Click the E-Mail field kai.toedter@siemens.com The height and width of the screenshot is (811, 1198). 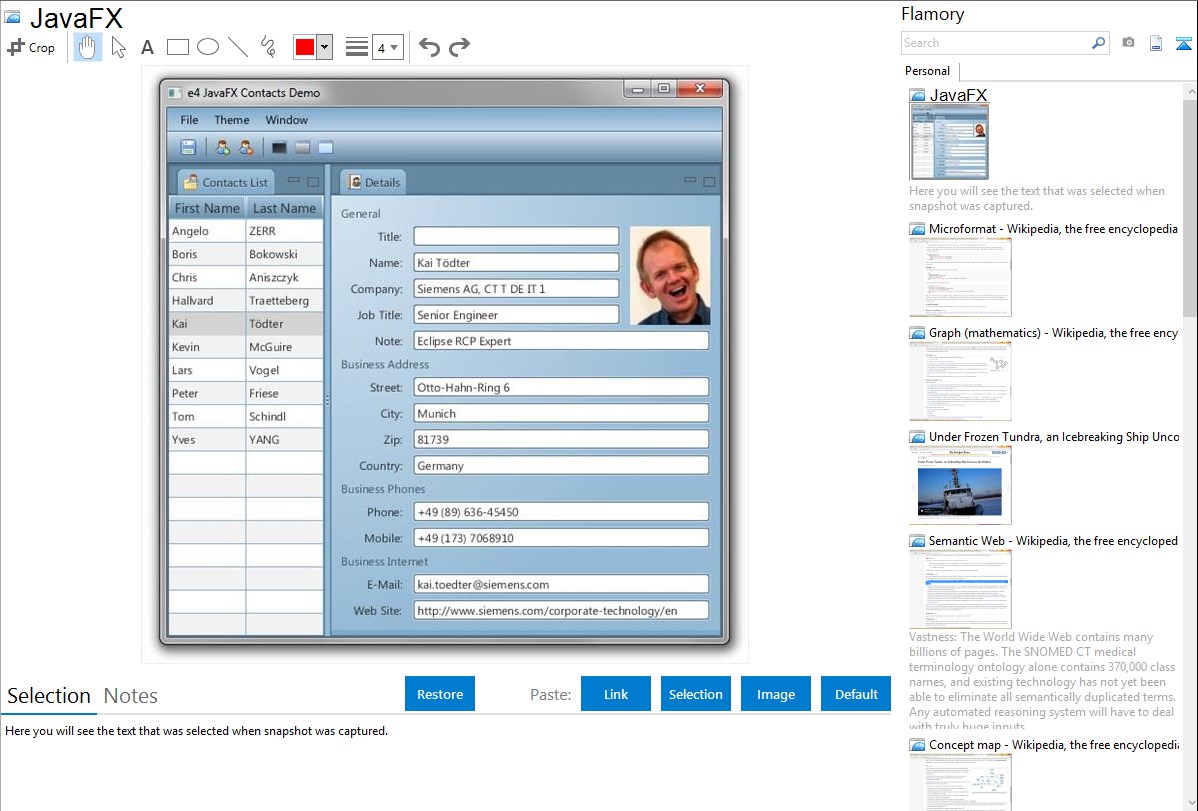tap(561, 584)
